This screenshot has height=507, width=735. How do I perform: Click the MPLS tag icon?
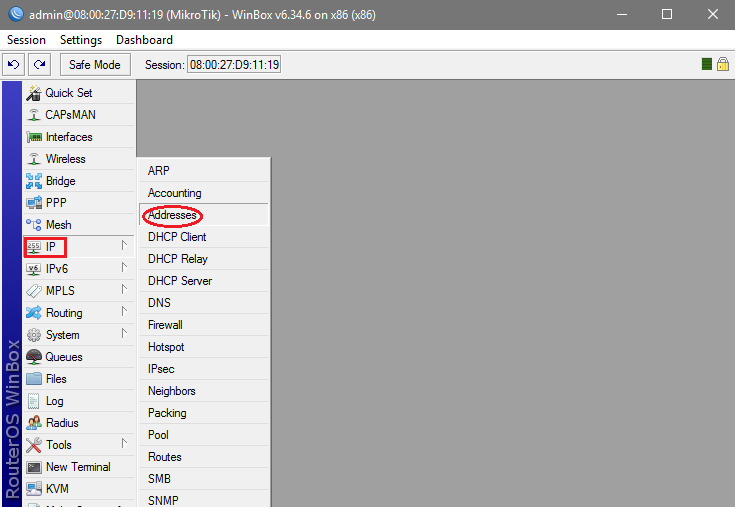[34, 291]
